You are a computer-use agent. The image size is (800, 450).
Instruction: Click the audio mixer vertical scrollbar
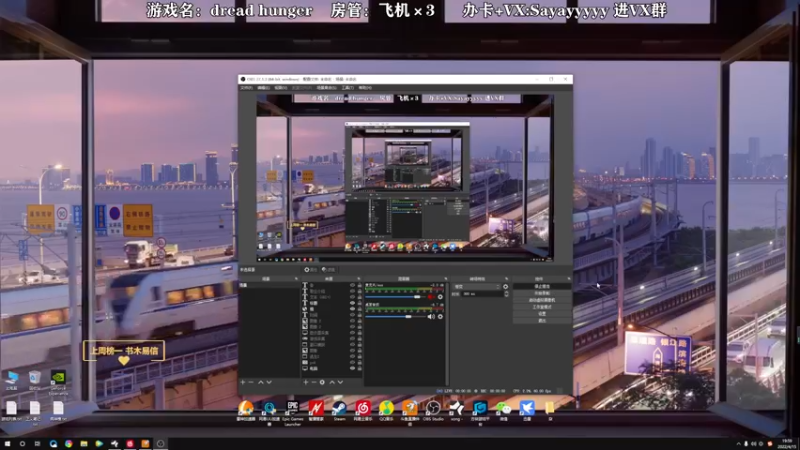447,332
